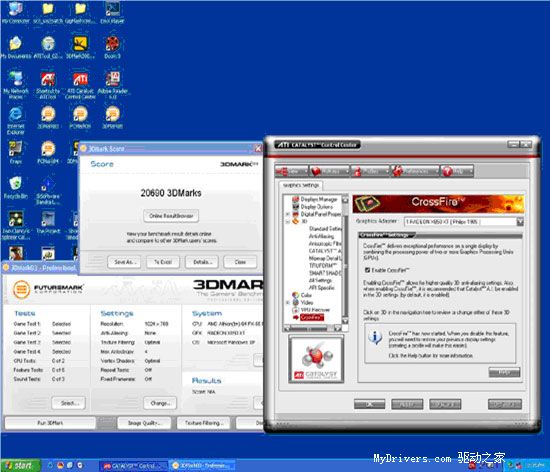This screenshot has width=550, height=472.
Task: Select TRUFORM in the 3D tree
Action: (323, 265)
